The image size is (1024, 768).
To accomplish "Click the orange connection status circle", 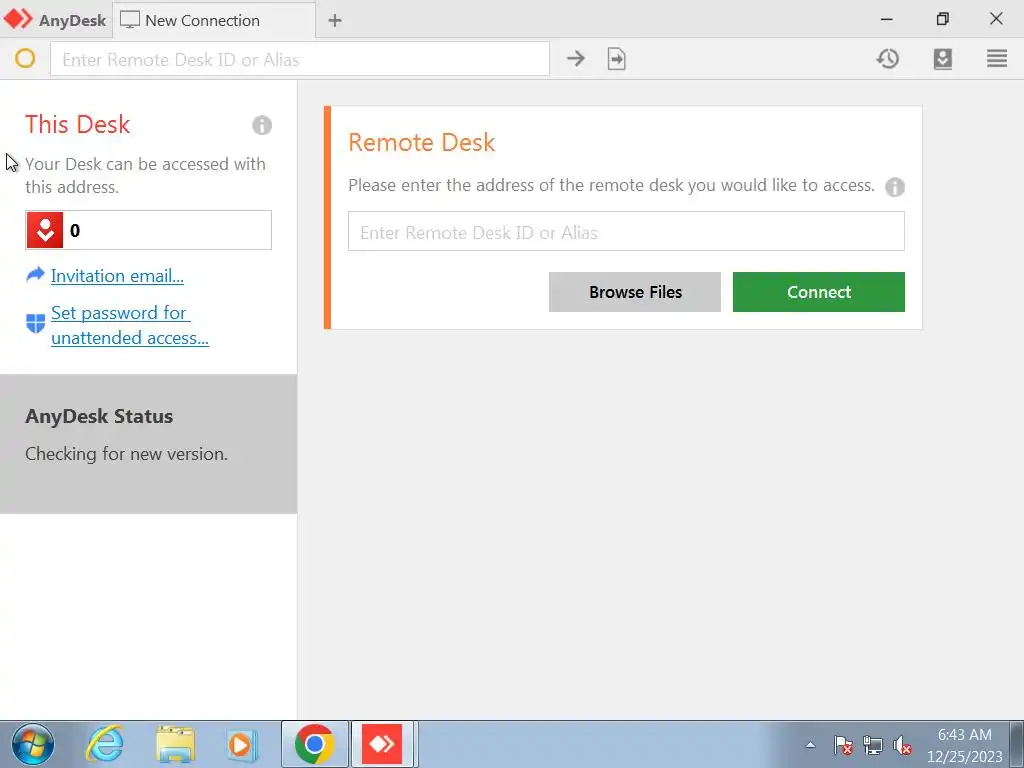I will 25,59.
